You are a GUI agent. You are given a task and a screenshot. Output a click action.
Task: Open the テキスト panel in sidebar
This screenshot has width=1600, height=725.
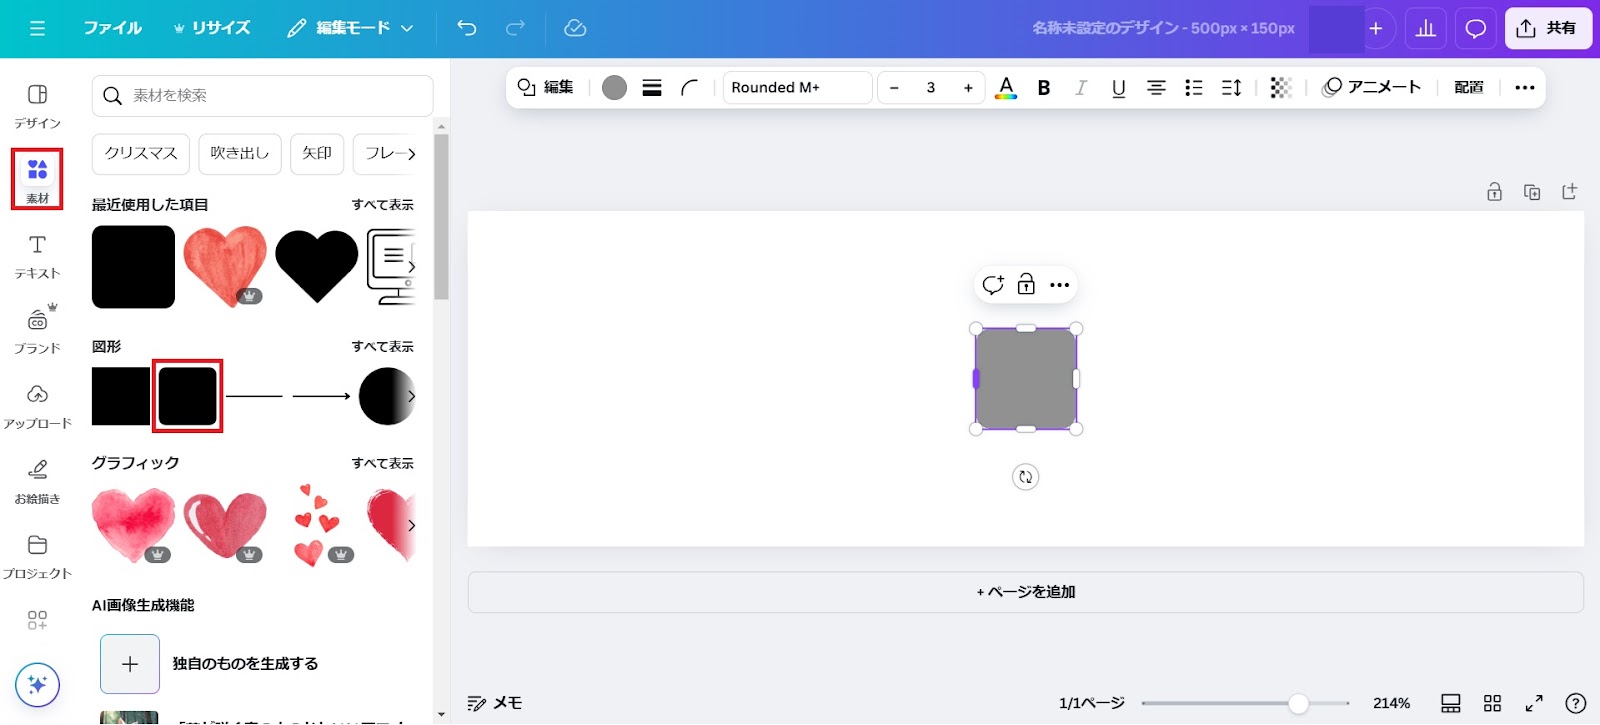point(37,256)
